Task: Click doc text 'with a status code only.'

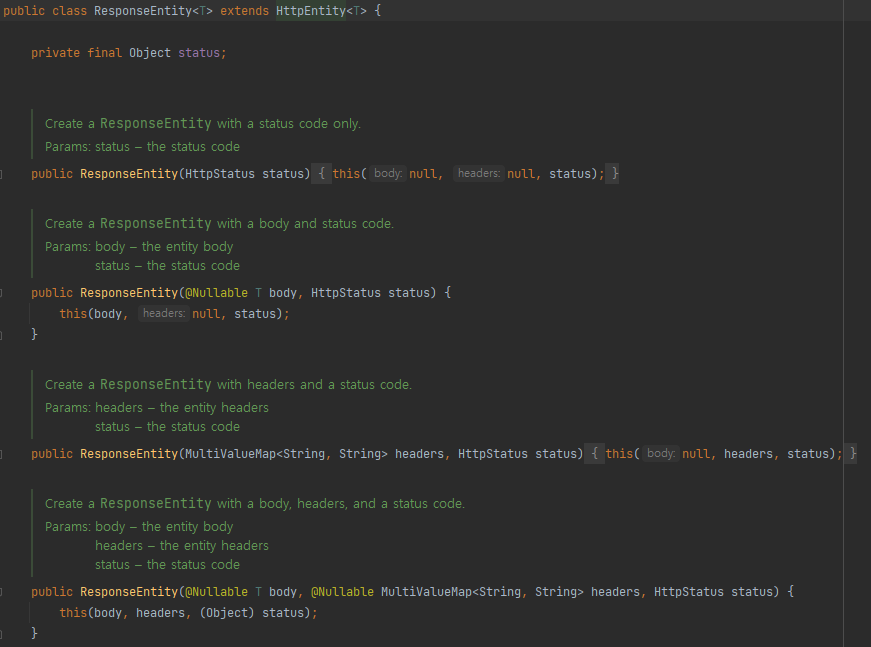Action: point(289,124)
